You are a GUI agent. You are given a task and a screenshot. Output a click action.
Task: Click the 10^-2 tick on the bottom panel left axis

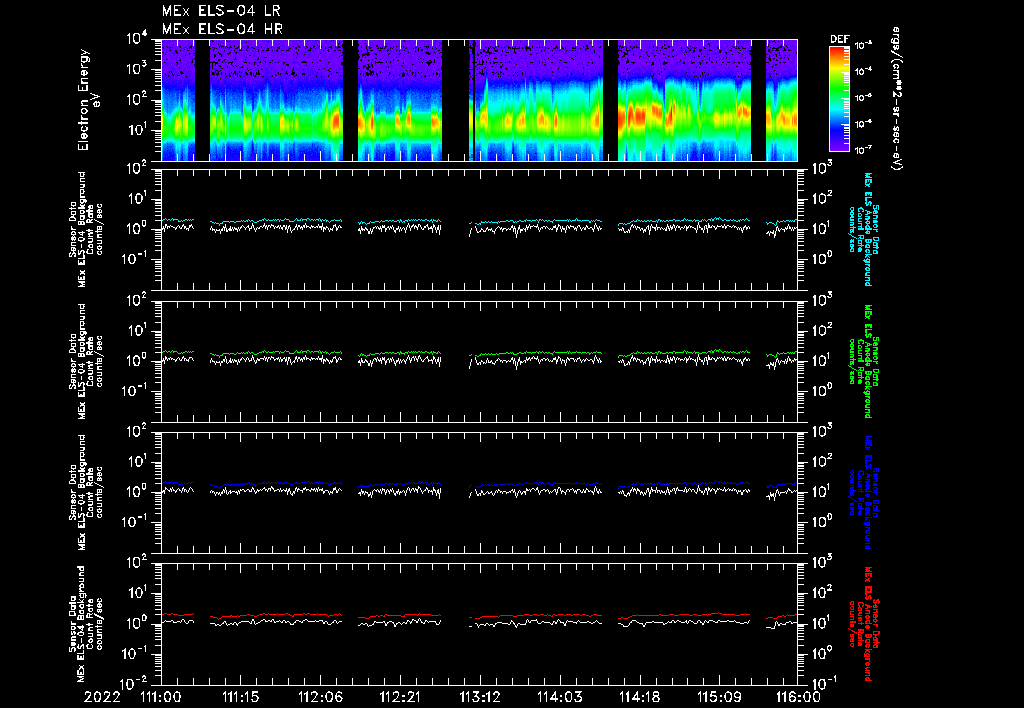[135, 683]
